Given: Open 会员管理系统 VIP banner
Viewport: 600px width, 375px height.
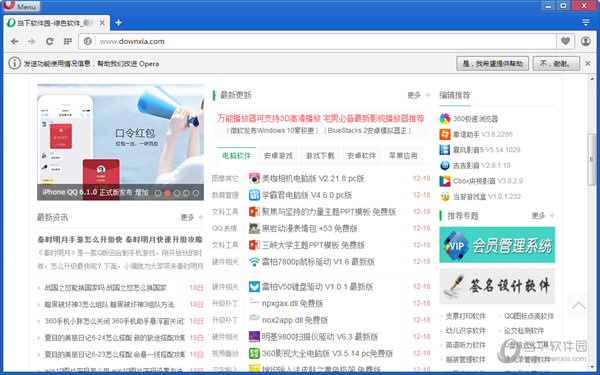Looking at the screenshot, I should tap(497, 245).
